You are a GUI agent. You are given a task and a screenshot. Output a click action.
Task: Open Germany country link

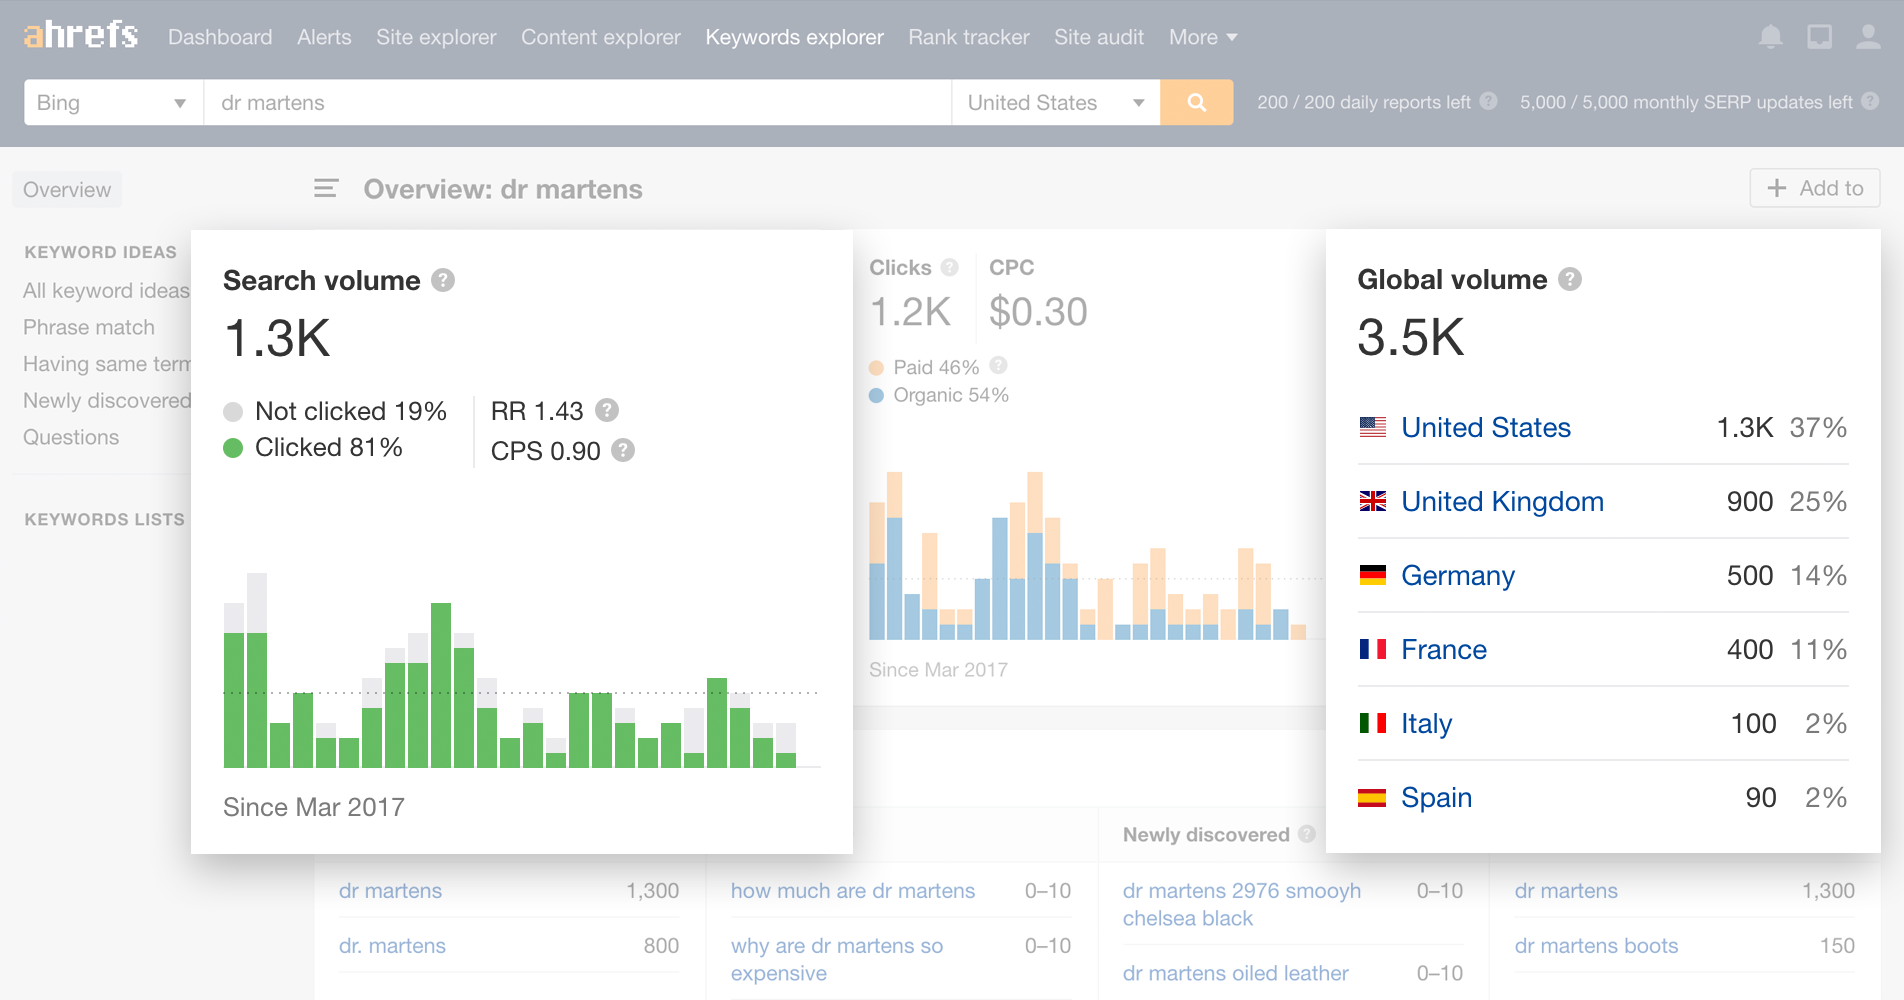pos(1458,575)
